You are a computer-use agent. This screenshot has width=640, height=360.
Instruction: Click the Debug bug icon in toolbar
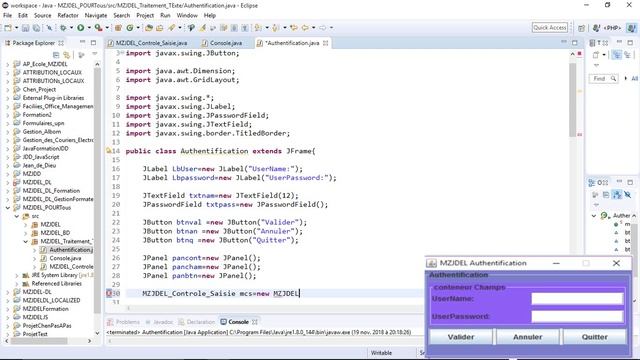(x=63, y=28)
